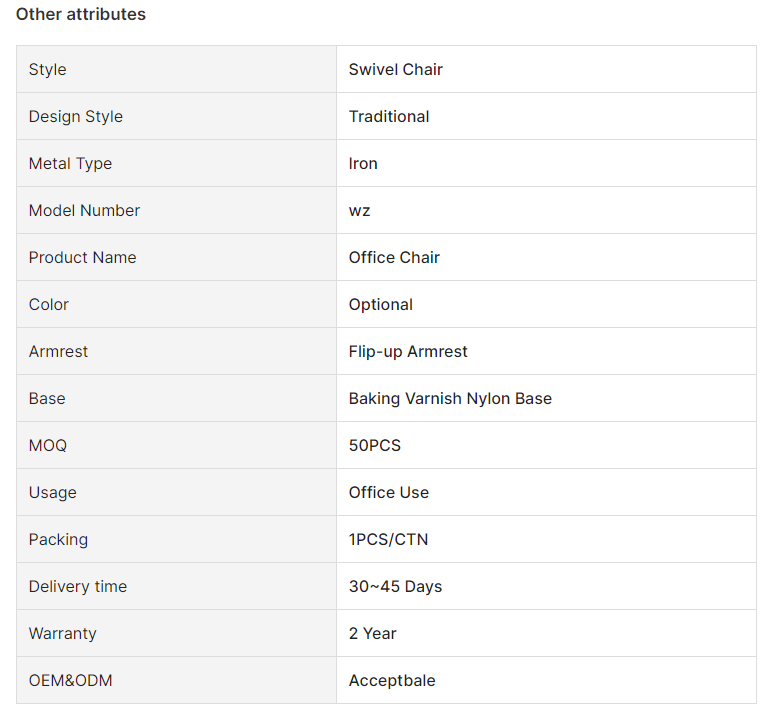Select the Swivel Chair value cell

coord(546,69)
